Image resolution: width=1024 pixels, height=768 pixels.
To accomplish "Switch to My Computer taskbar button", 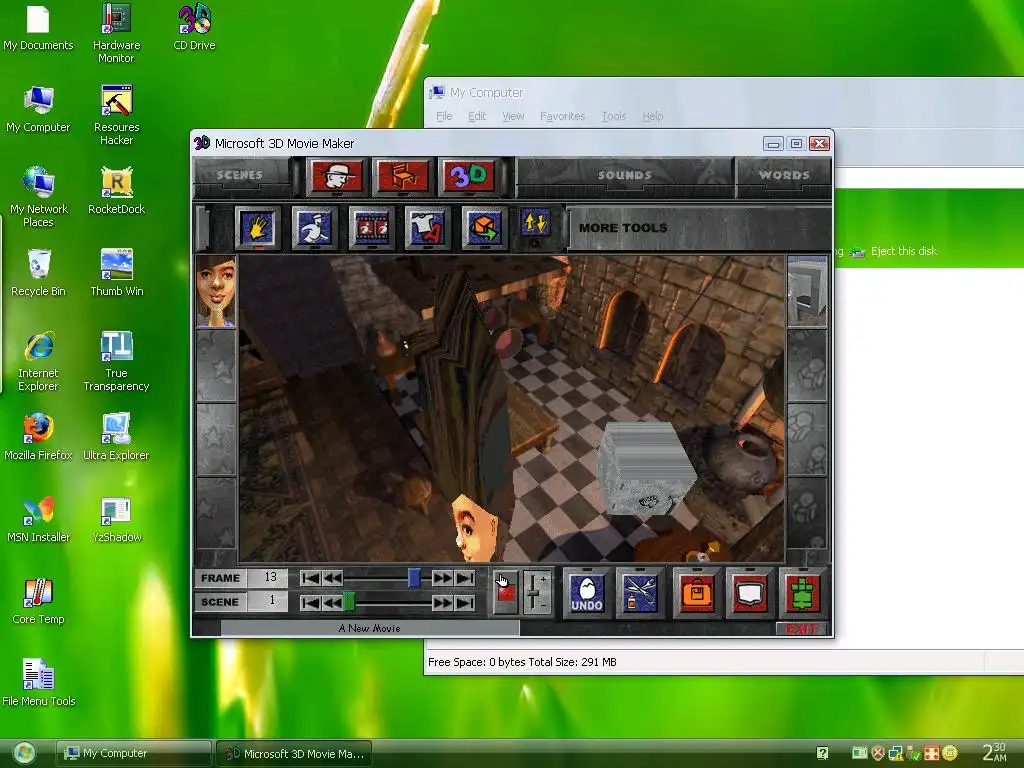I will point(134,754).
